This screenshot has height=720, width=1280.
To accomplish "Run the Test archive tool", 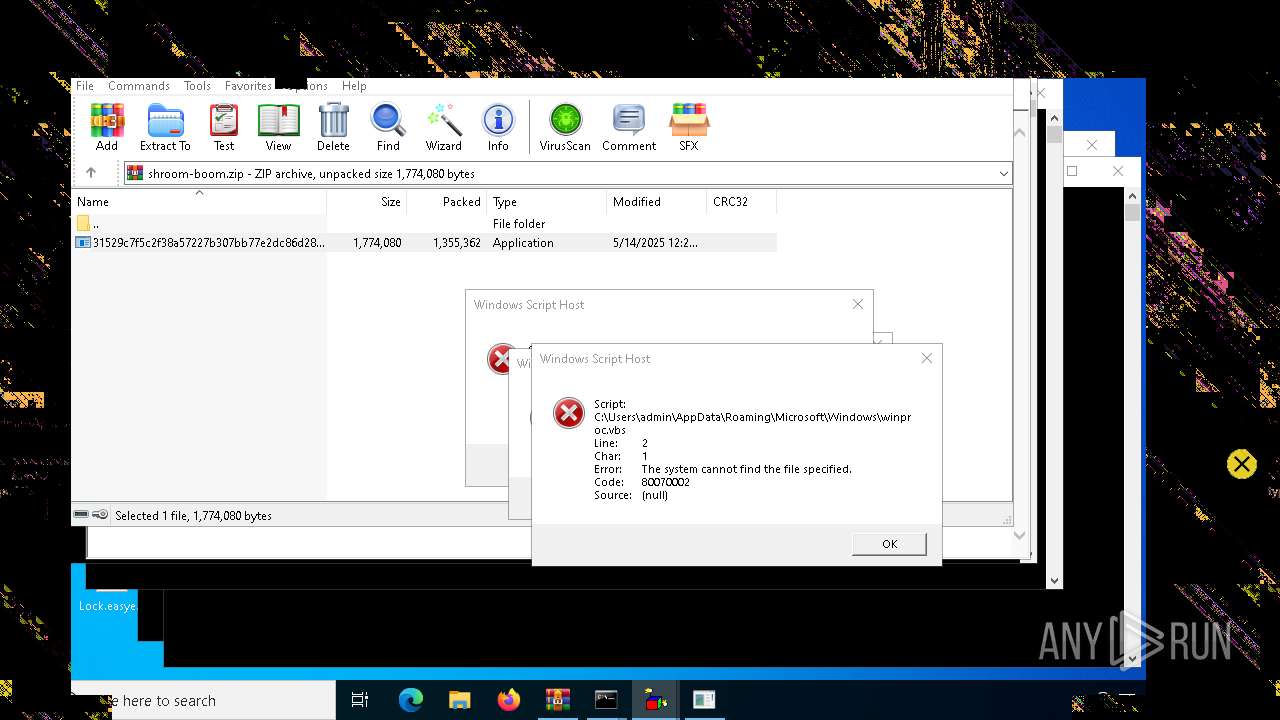I will point(224,127).
